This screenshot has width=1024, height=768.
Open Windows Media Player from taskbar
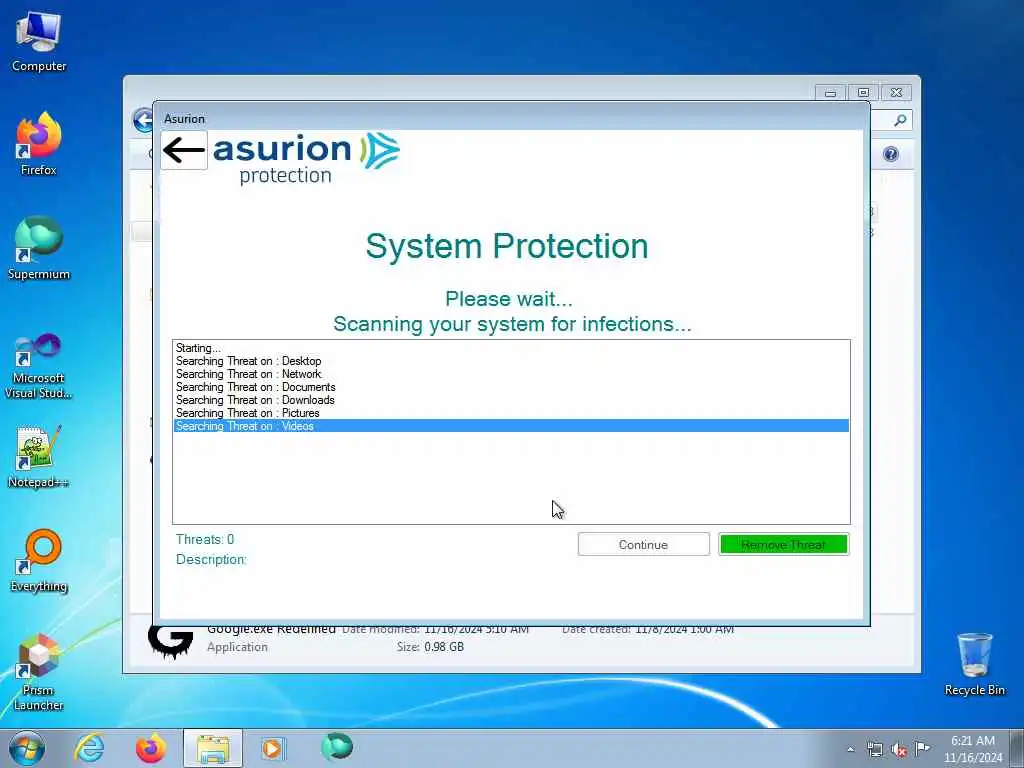click(x=273, y=748)
